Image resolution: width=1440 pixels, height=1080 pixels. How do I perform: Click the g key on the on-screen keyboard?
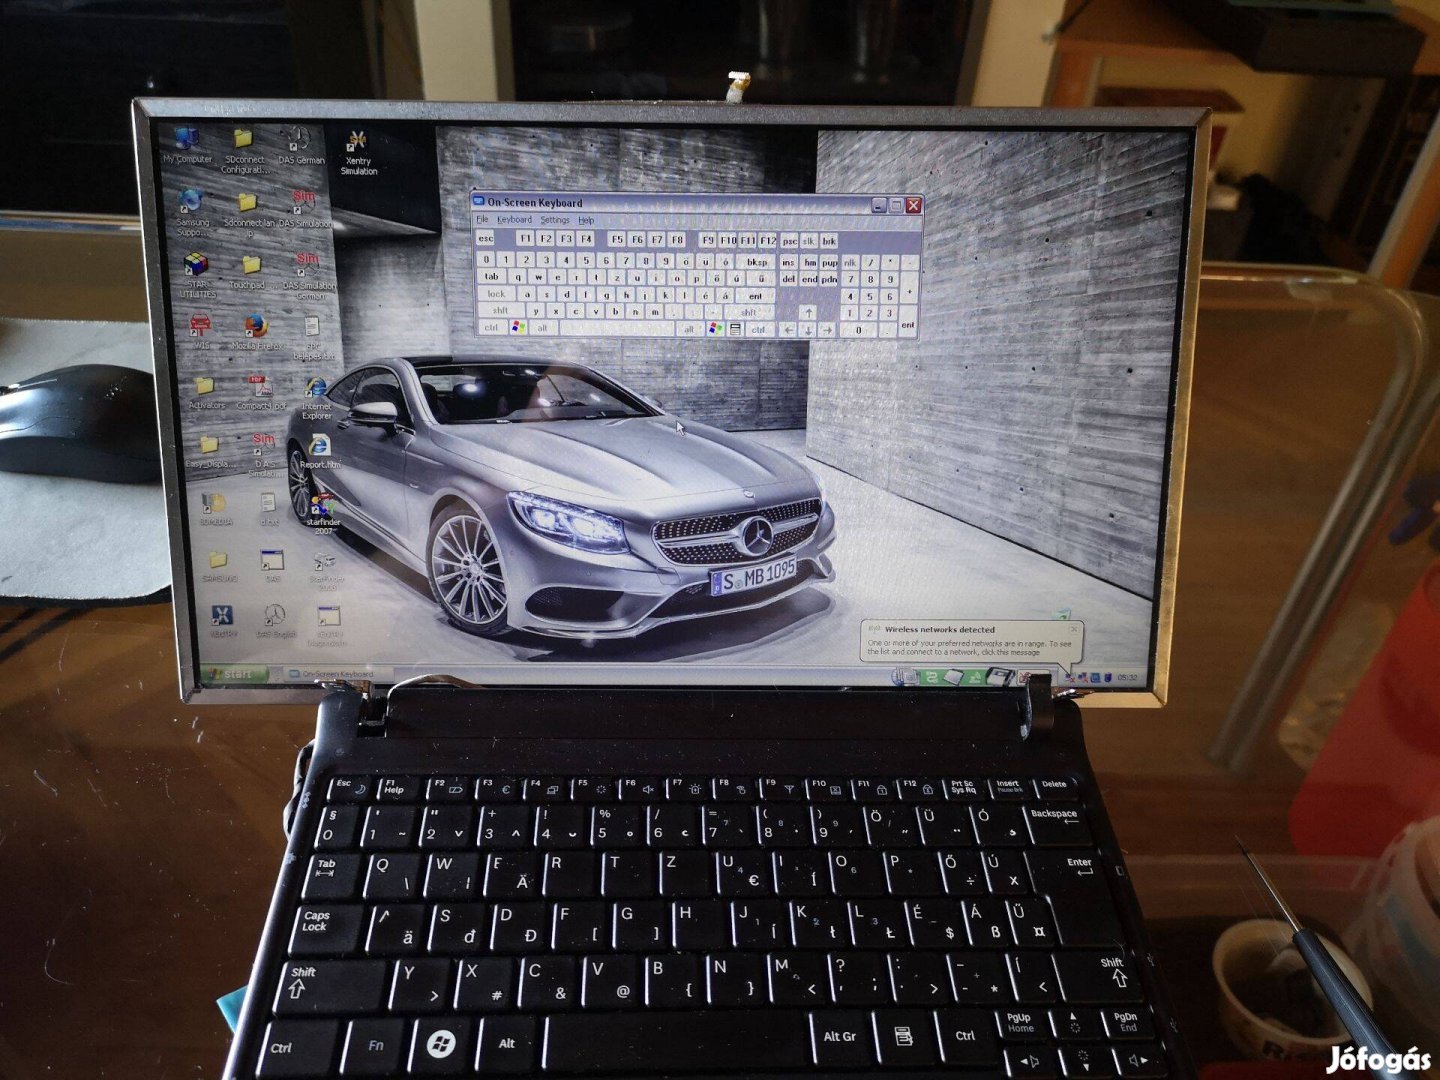pos(607,295)
